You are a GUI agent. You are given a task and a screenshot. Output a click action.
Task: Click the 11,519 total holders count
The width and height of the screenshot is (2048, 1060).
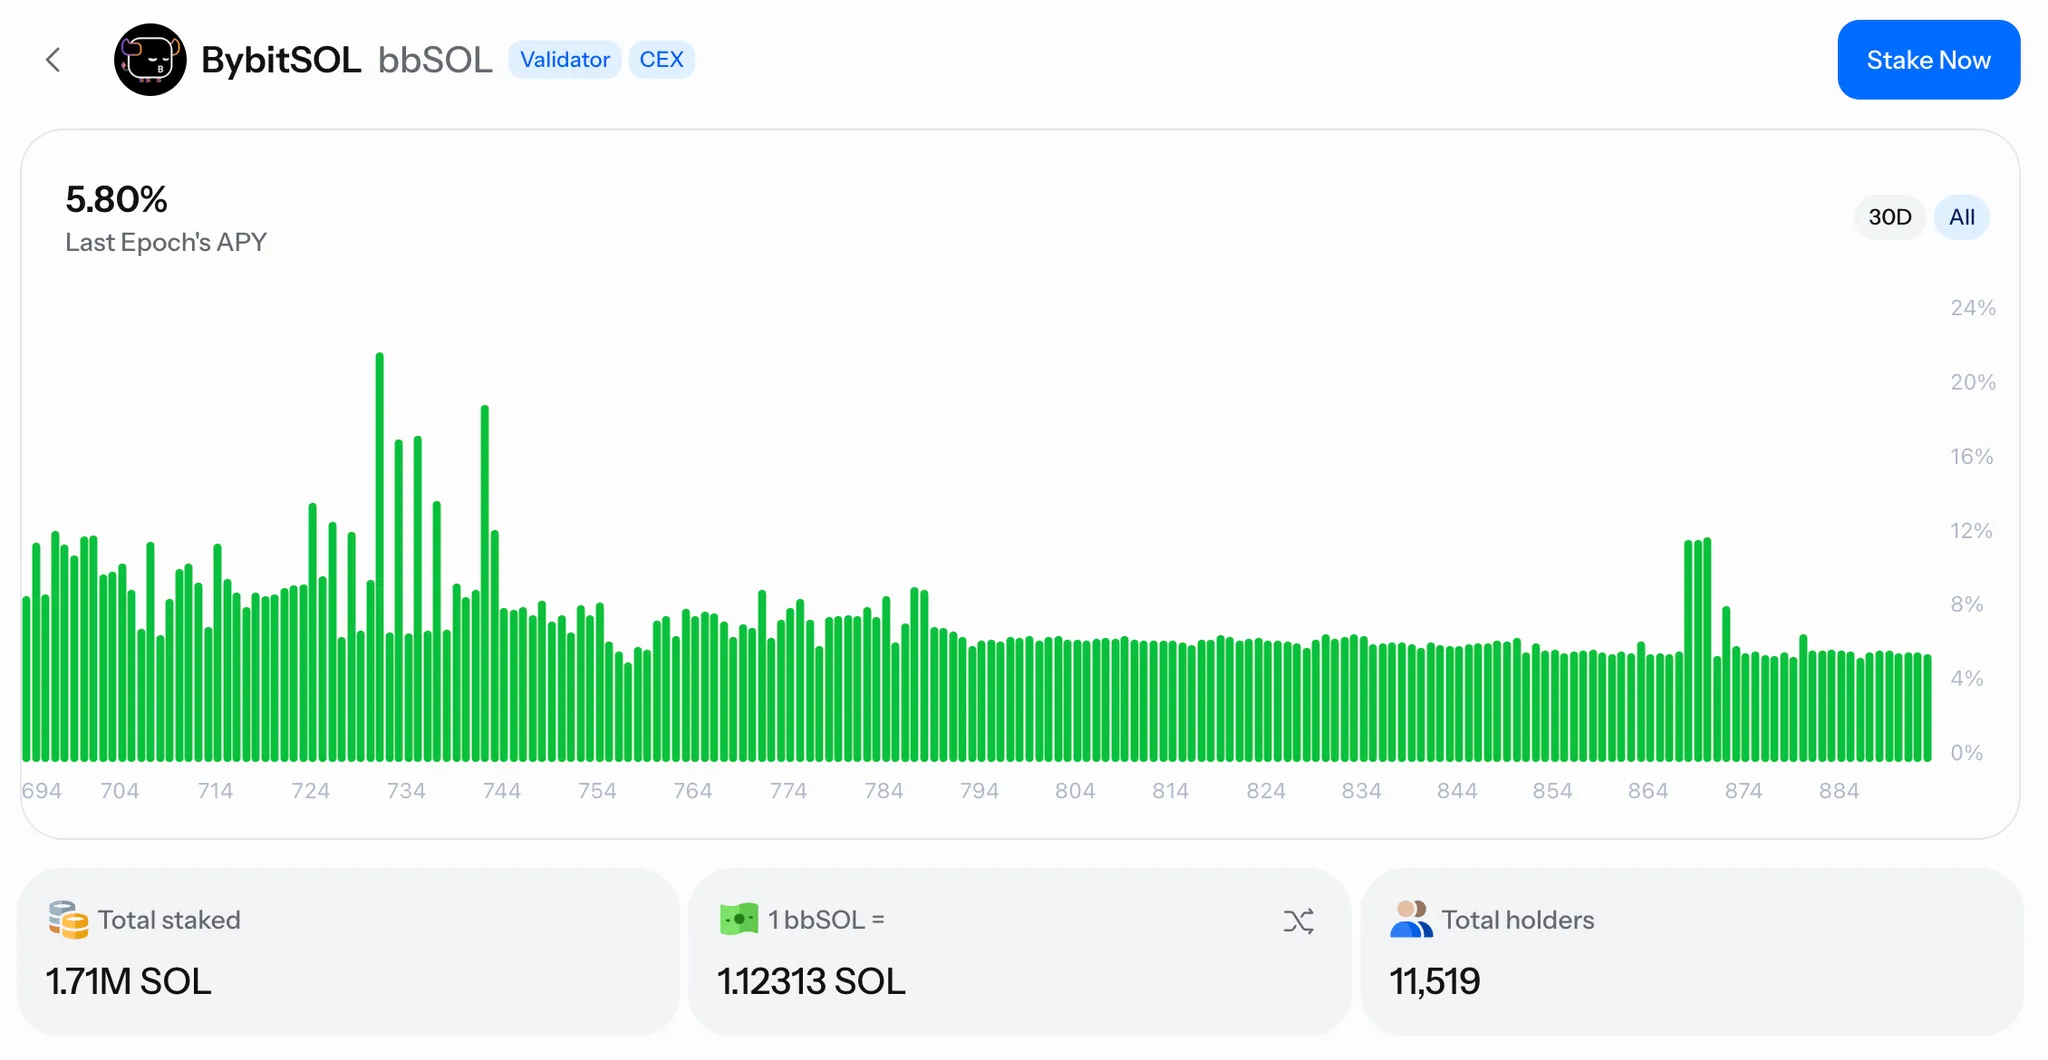[x=1435, y=981]
